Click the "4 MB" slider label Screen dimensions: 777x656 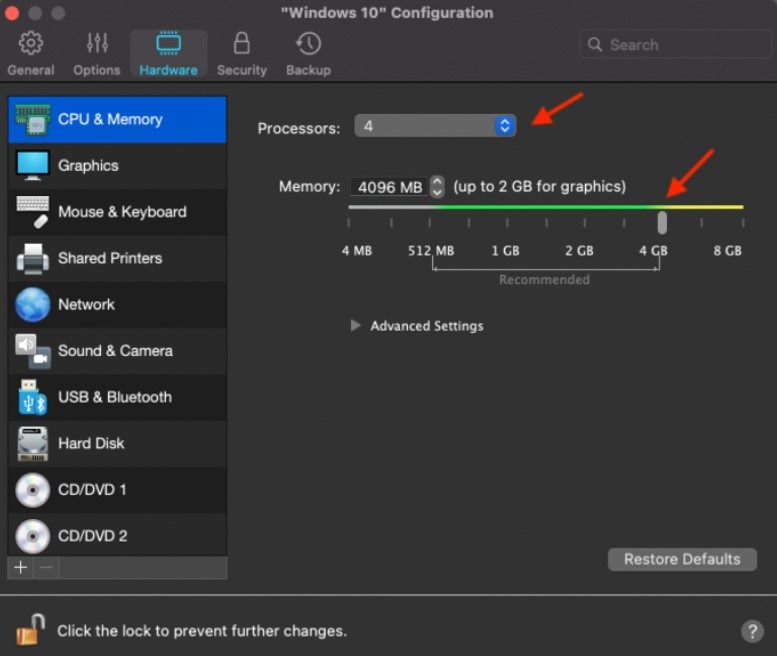(x=357, y=251)
